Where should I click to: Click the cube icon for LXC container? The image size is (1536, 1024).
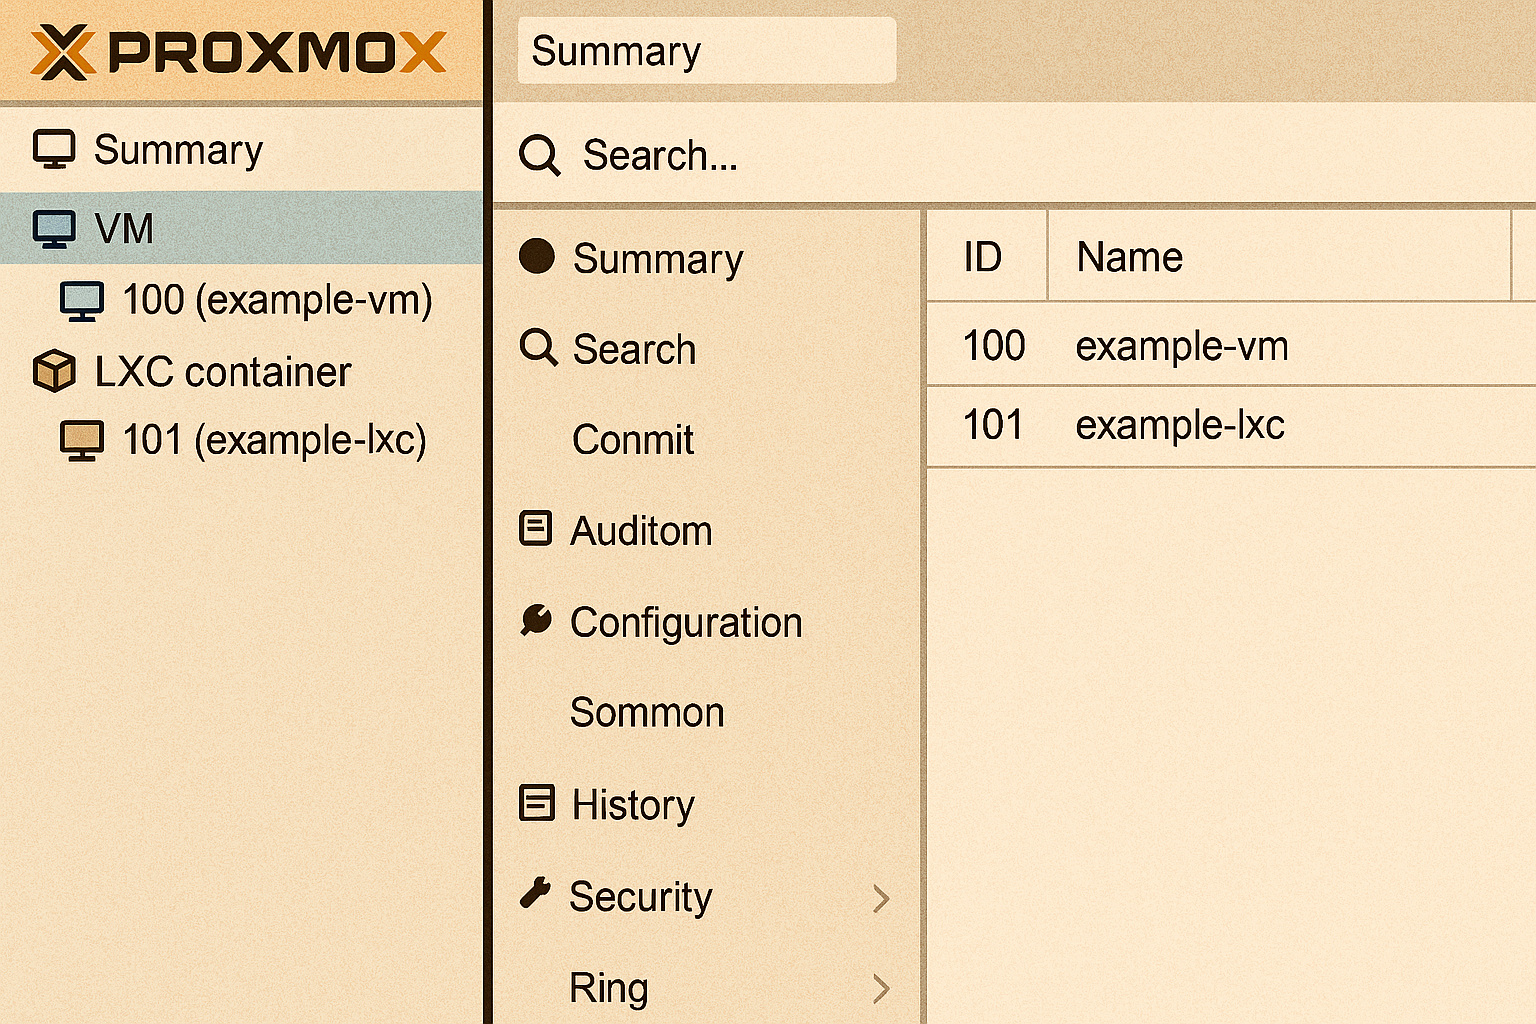pyautogui.click(x=54, y=371)
